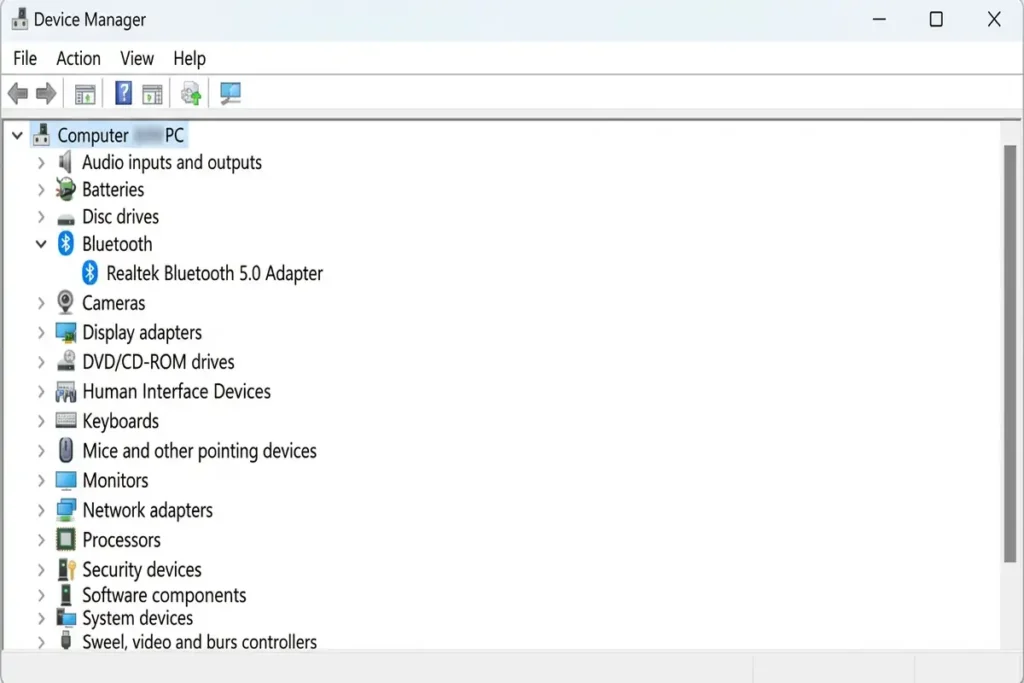Click the Computer root node icon
1024x683 pixels.
(x=41, y=135)
